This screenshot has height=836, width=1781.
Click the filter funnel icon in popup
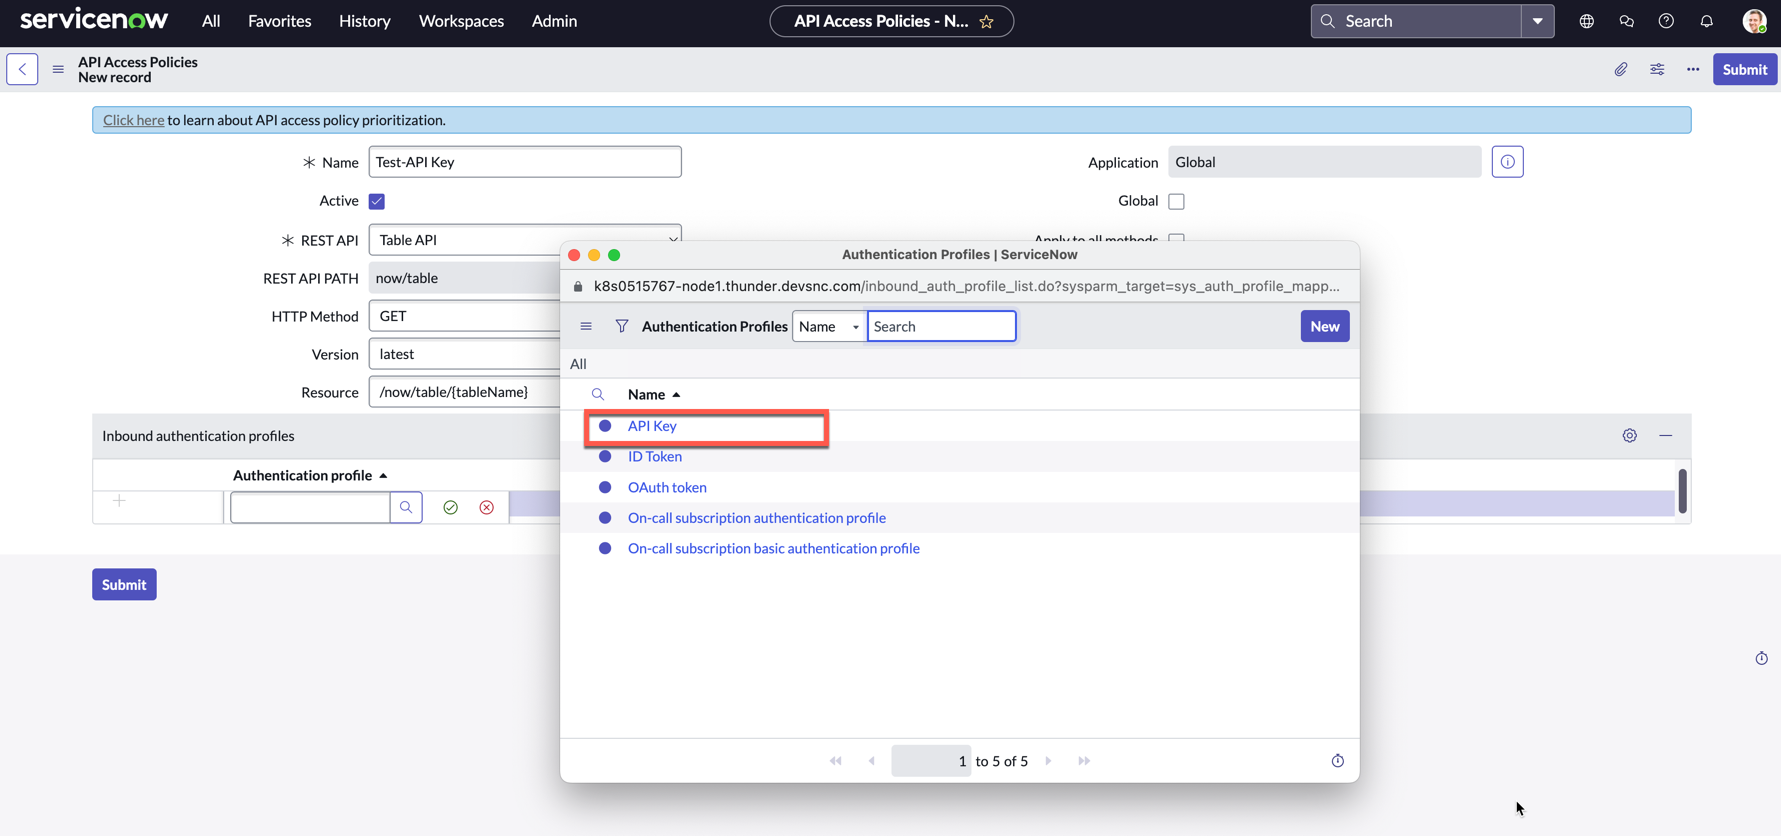click(x=622, y=326)
